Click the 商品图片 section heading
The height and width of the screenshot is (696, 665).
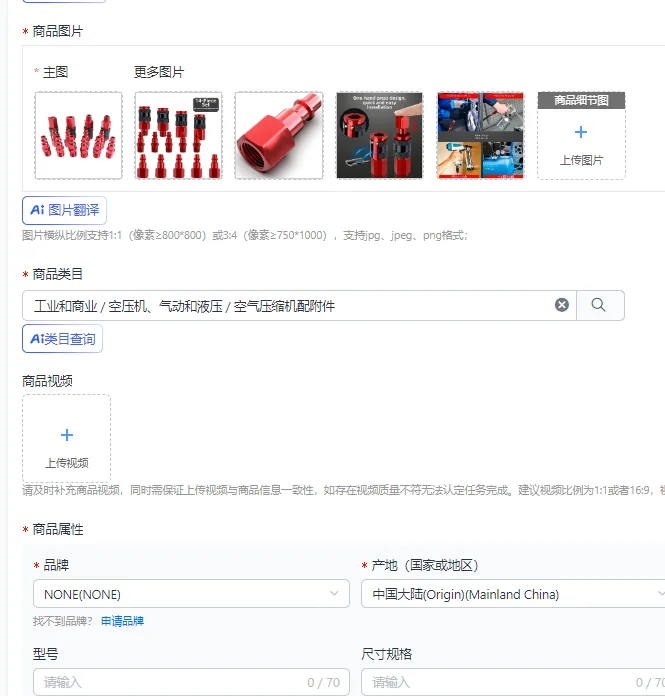58,31
